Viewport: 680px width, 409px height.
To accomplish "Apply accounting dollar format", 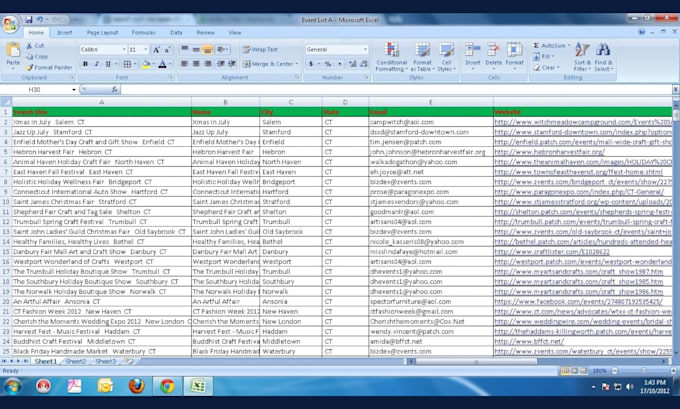I will (x=311, y=64).
